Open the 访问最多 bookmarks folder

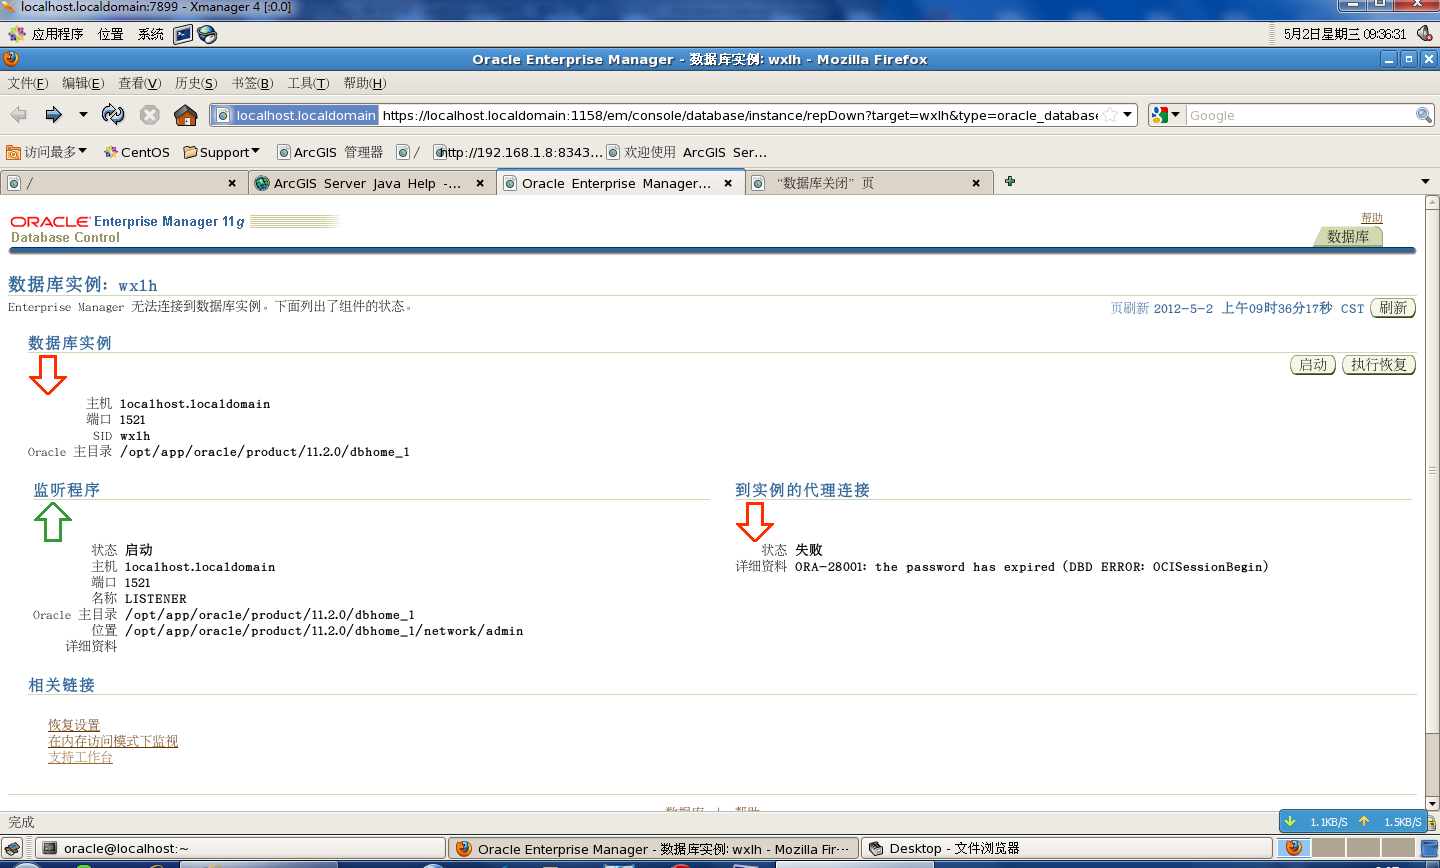[46, 152]
